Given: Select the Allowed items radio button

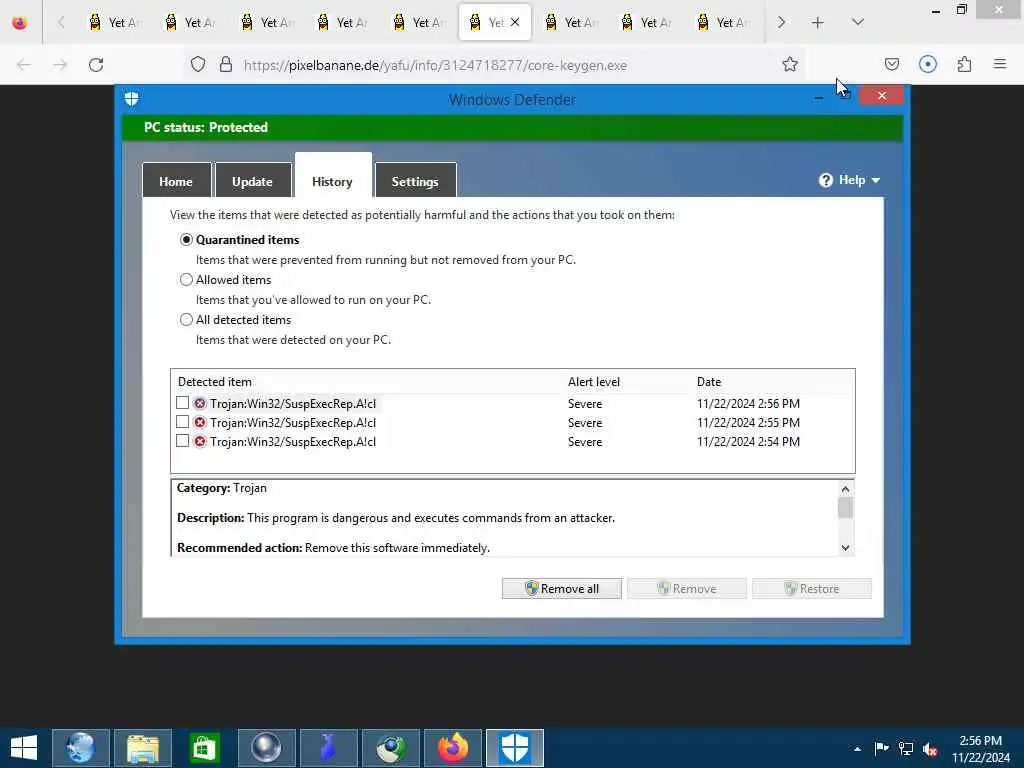Looking at the screenshot, I should coord(186,280).
